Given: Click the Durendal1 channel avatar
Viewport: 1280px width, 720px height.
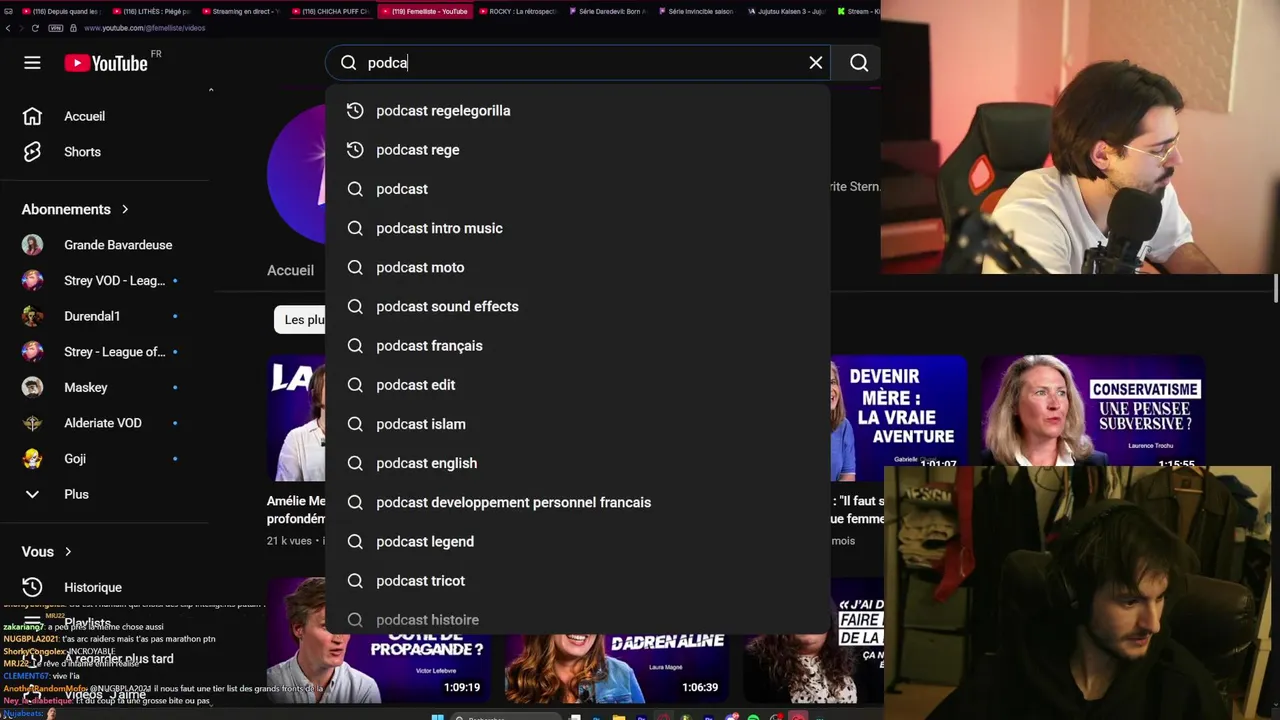Looking at the screenshot, I should [33, 316].
